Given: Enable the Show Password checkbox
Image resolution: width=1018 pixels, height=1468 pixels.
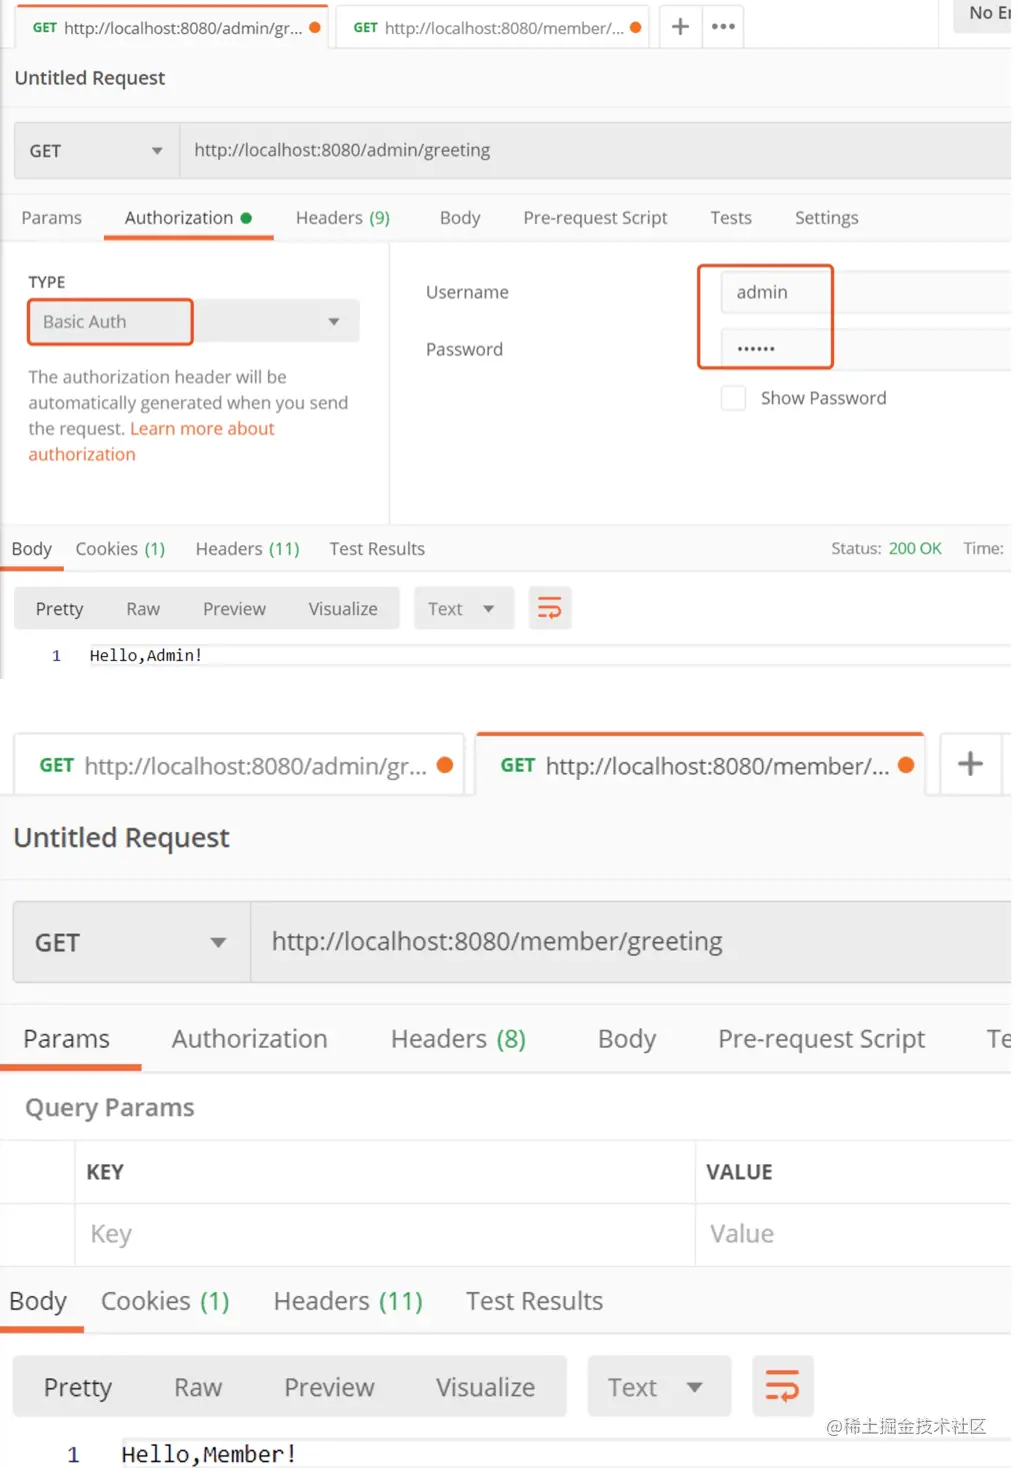Looking at the screenshot, I should click(734, 398).
